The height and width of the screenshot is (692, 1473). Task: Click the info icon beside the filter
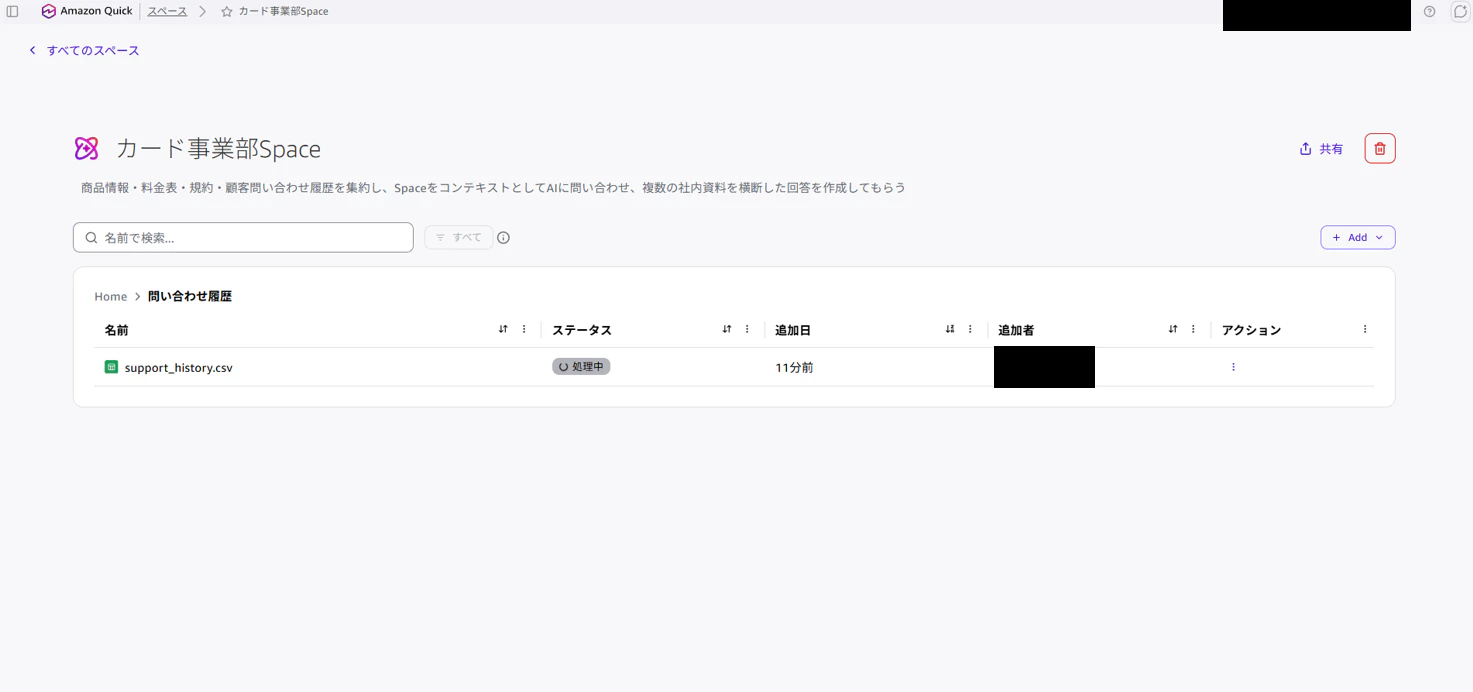pos(504,238)
